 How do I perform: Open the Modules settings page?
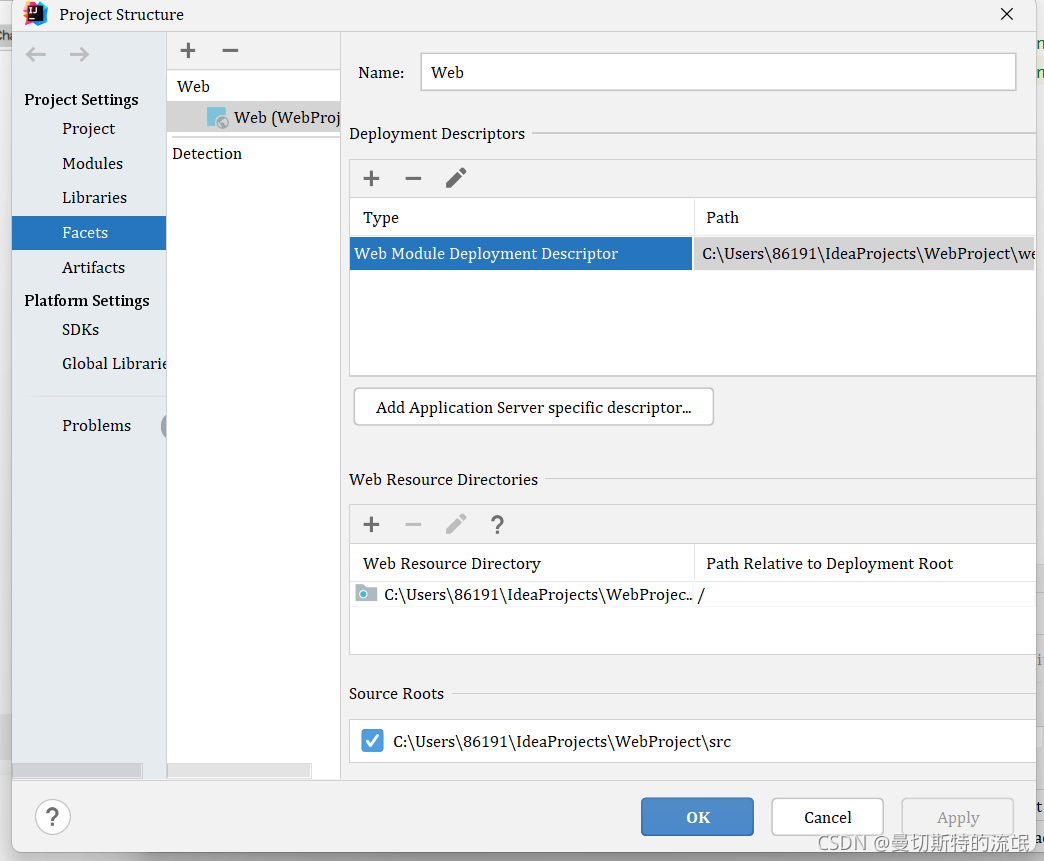tap(93, 164)
